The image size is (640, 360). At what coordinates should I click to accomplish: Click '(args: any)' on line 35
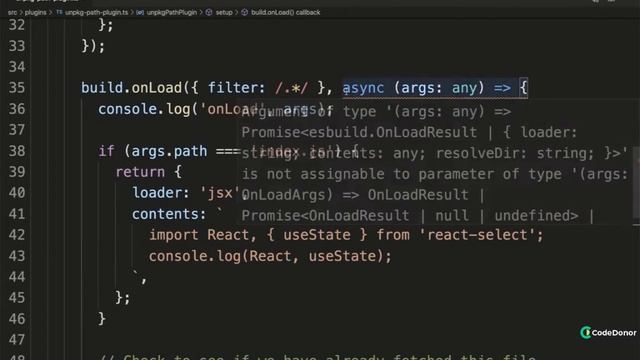tap(439, 88)
